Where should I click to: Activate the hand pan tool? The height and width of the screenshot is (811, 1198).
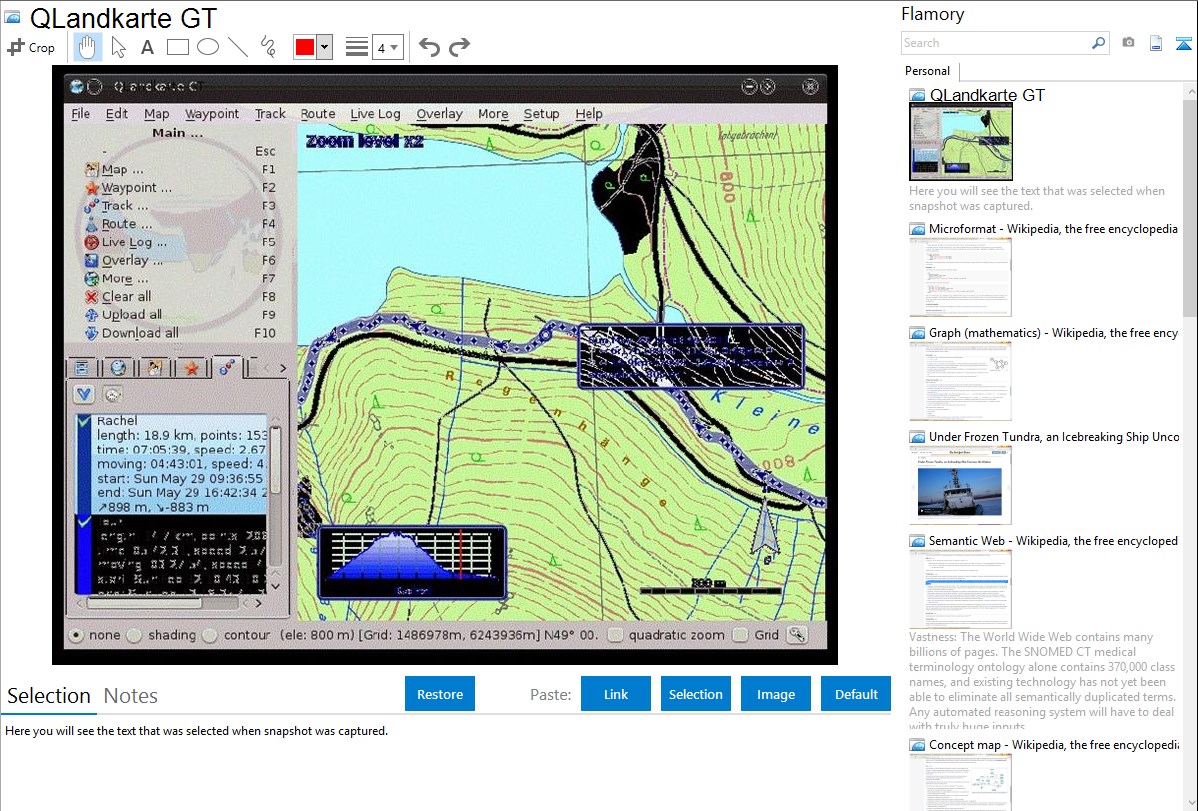pos(87,47)
